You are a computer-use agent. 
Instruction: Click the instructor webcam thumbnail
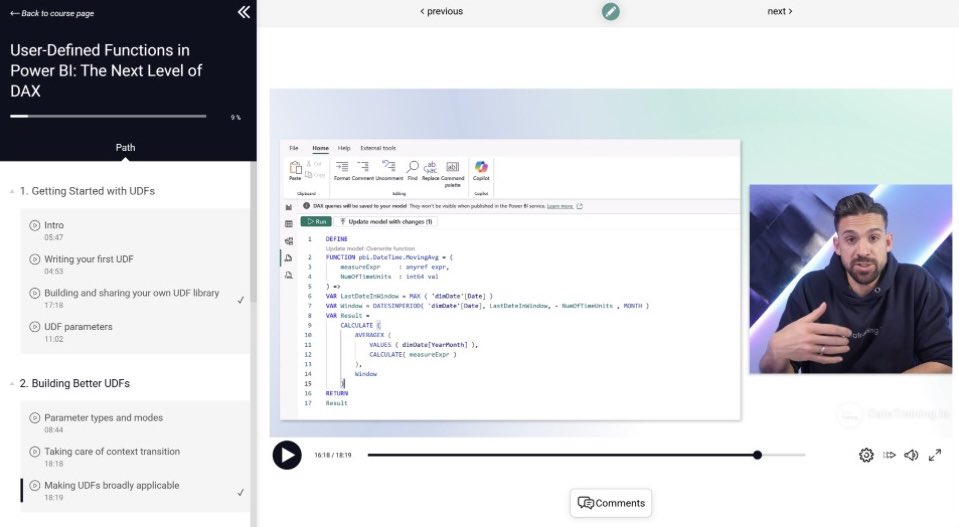(850, 279)
